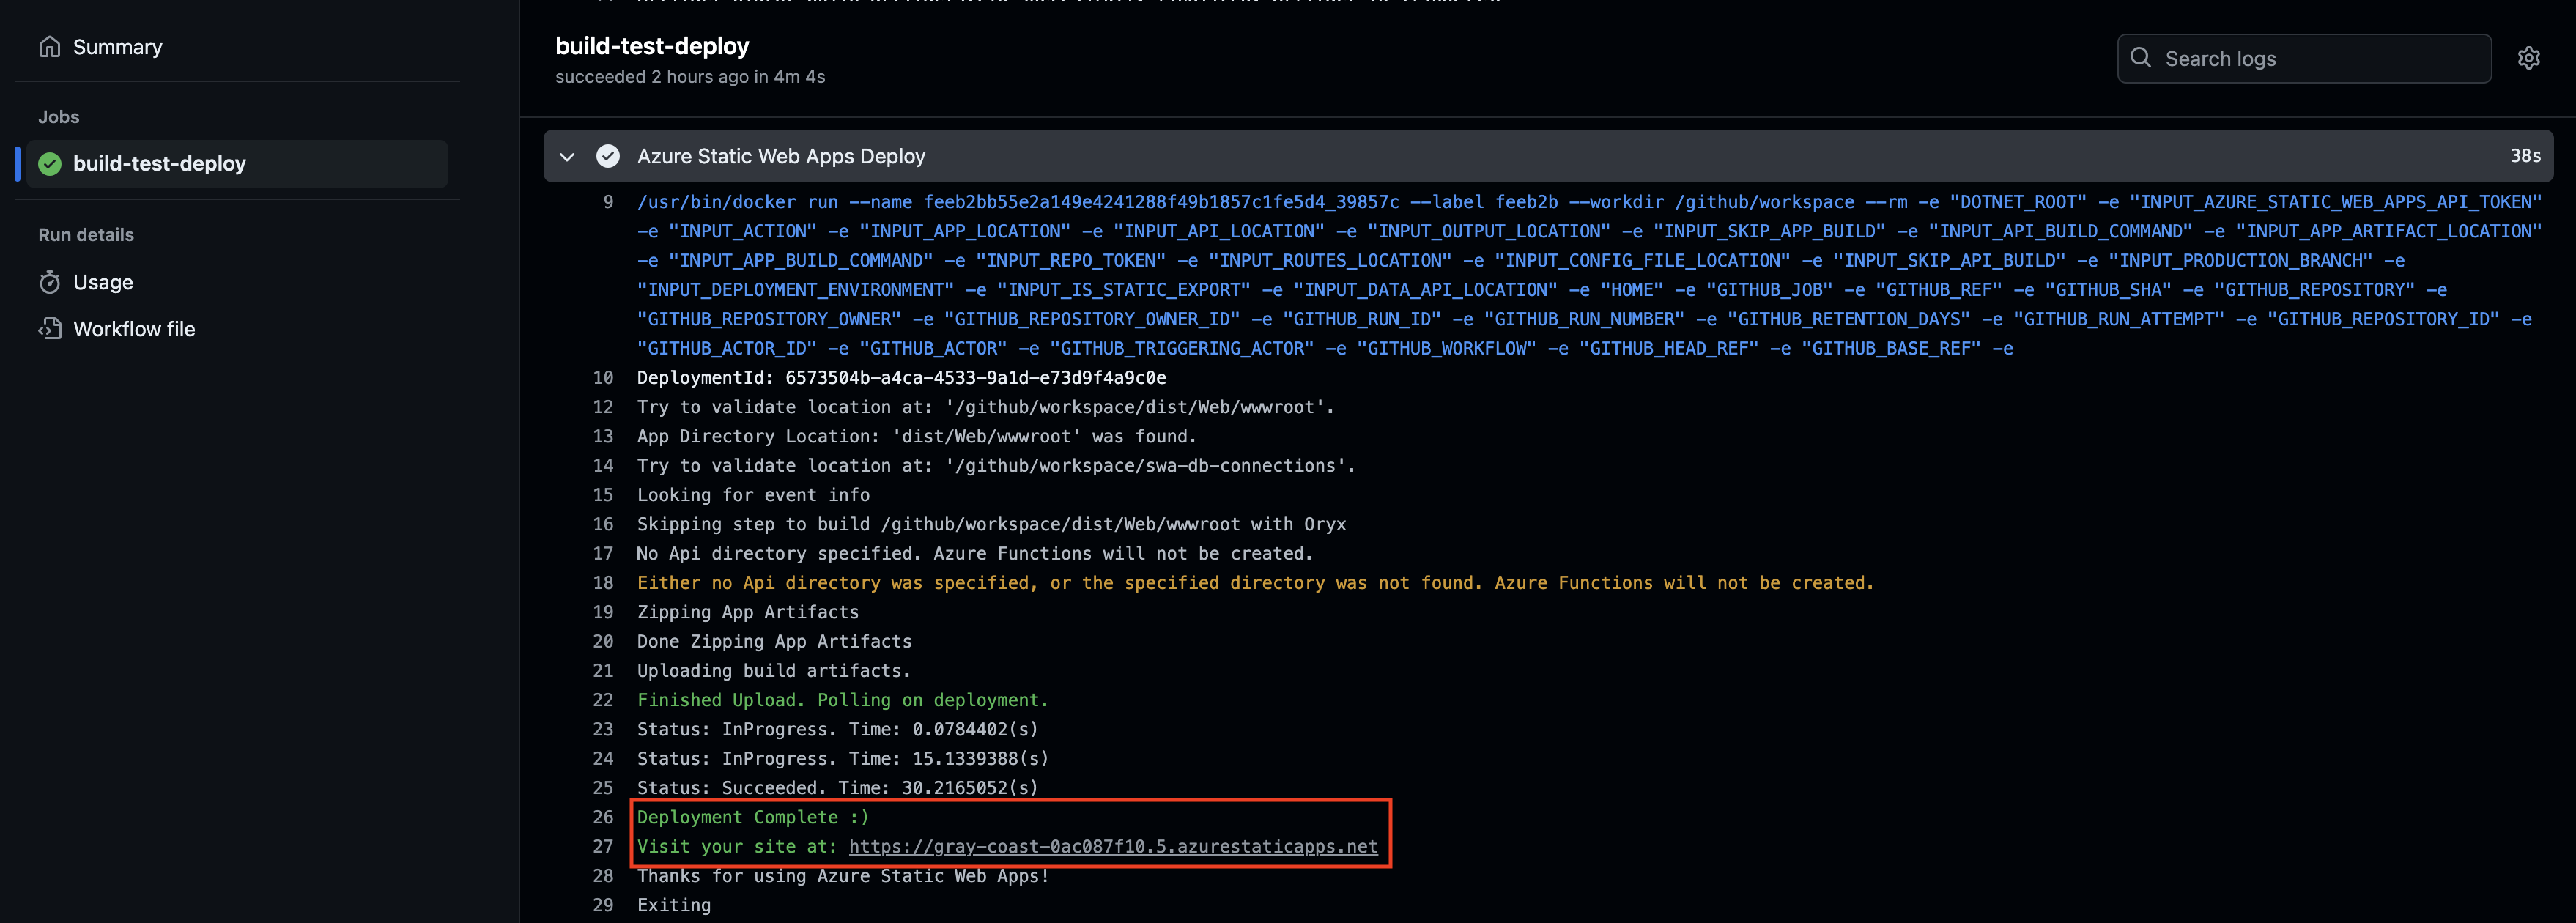Image resolution: width=2576 pixels, height=923 pixels.
Task: Select the build-test-deploy job in sidebar
Action: [237, 163]
